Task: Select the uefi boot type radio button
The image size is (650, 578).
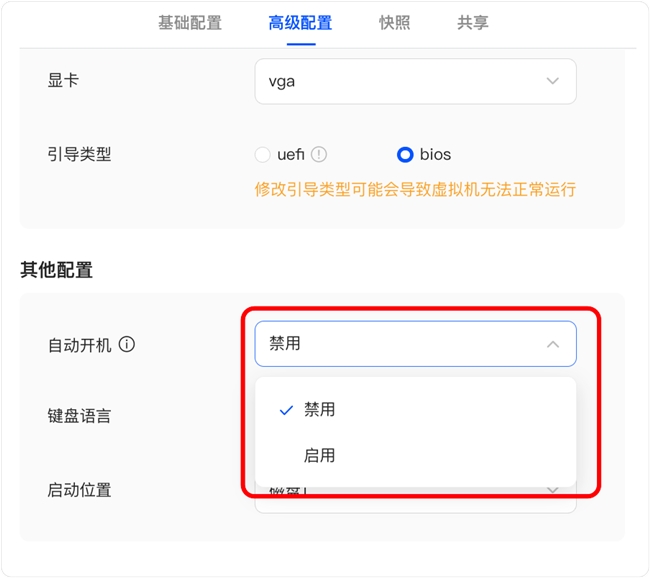Action: point(263,155)
